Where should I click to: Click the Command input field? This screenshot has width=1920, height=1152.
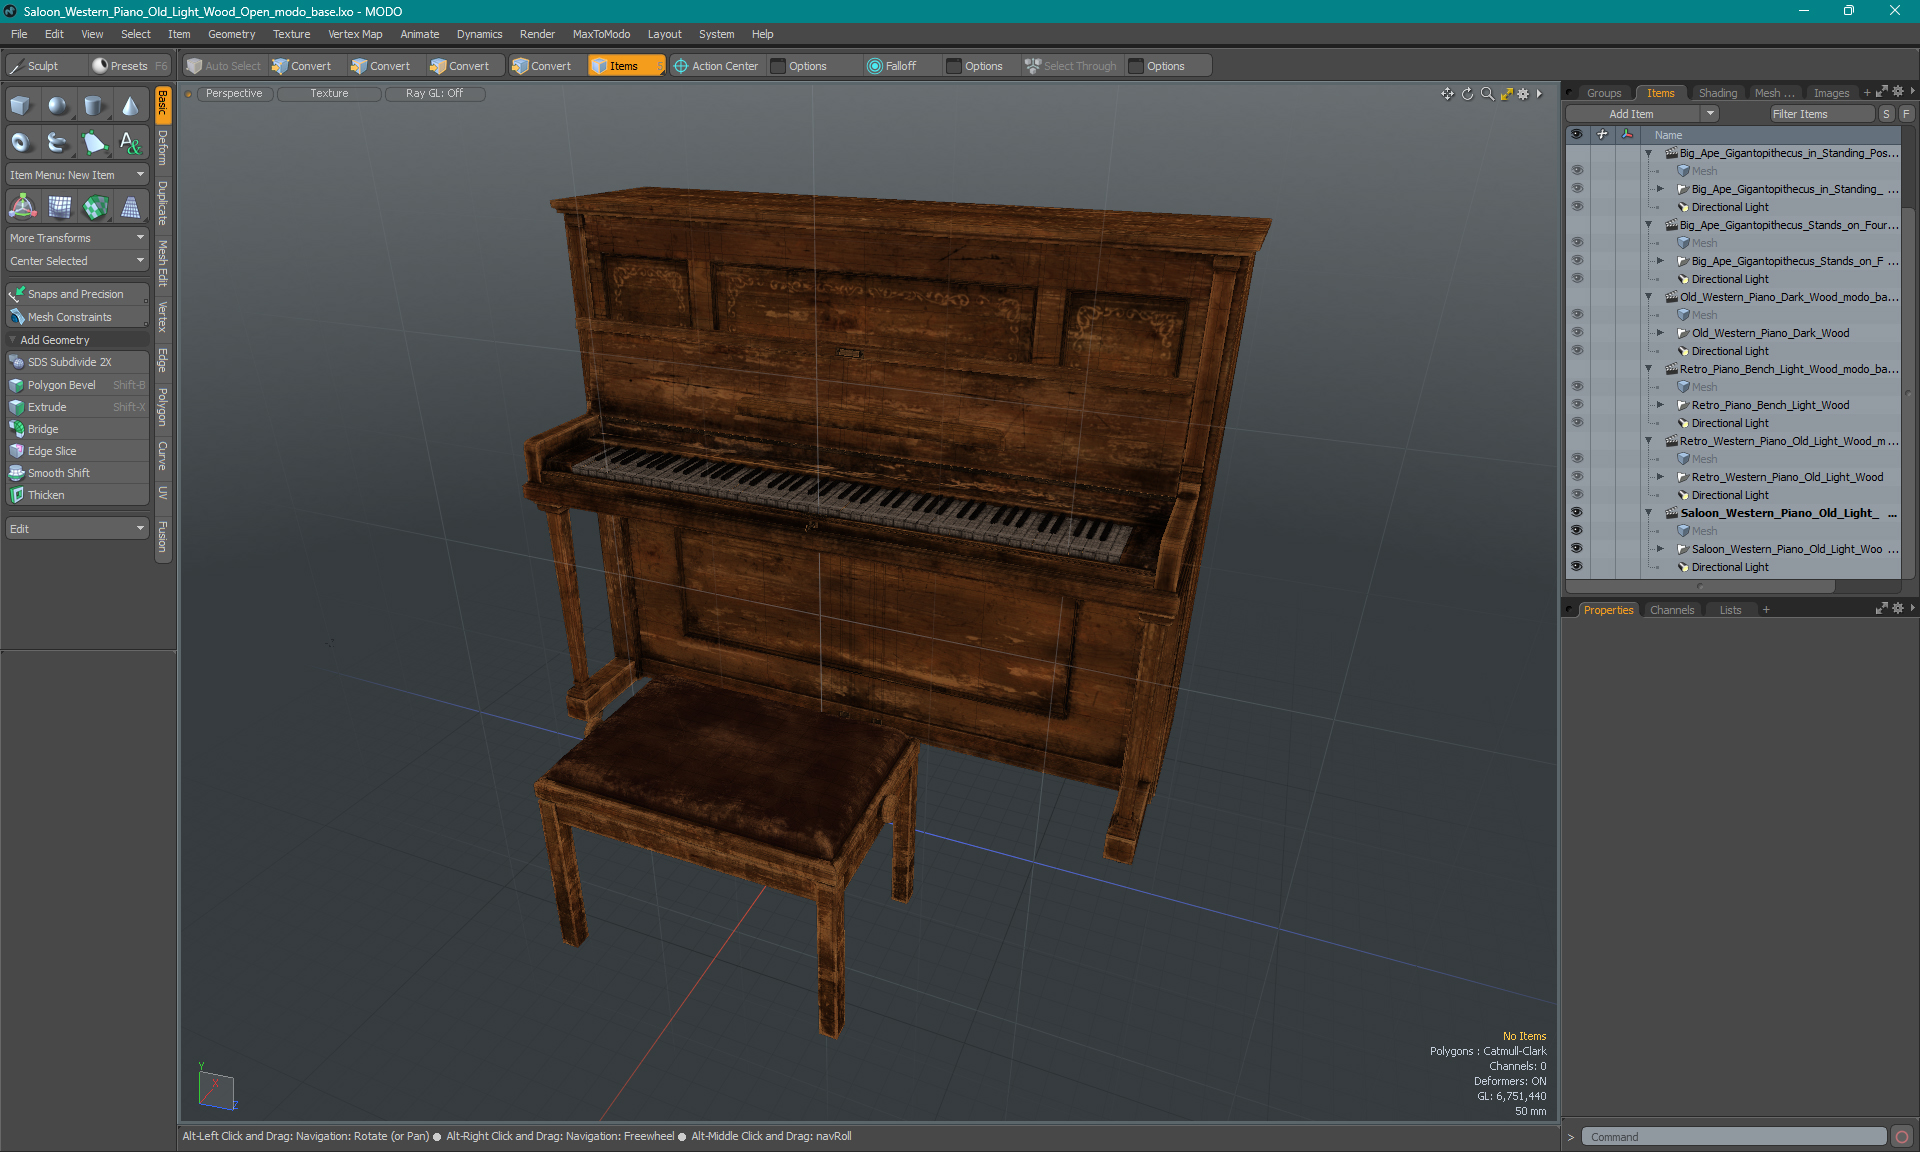[x=1734, y=1137]
